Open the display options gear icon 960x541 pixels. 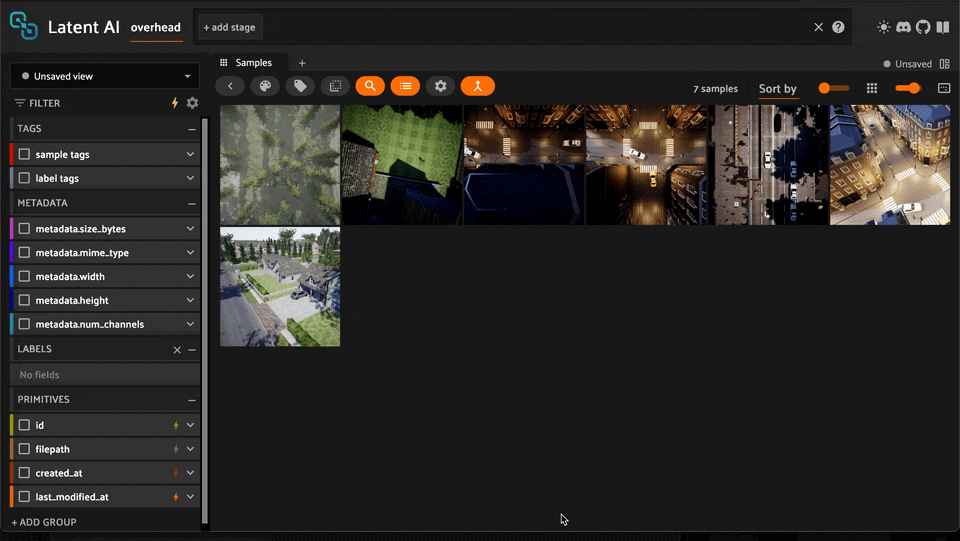(x=441, y=86)
